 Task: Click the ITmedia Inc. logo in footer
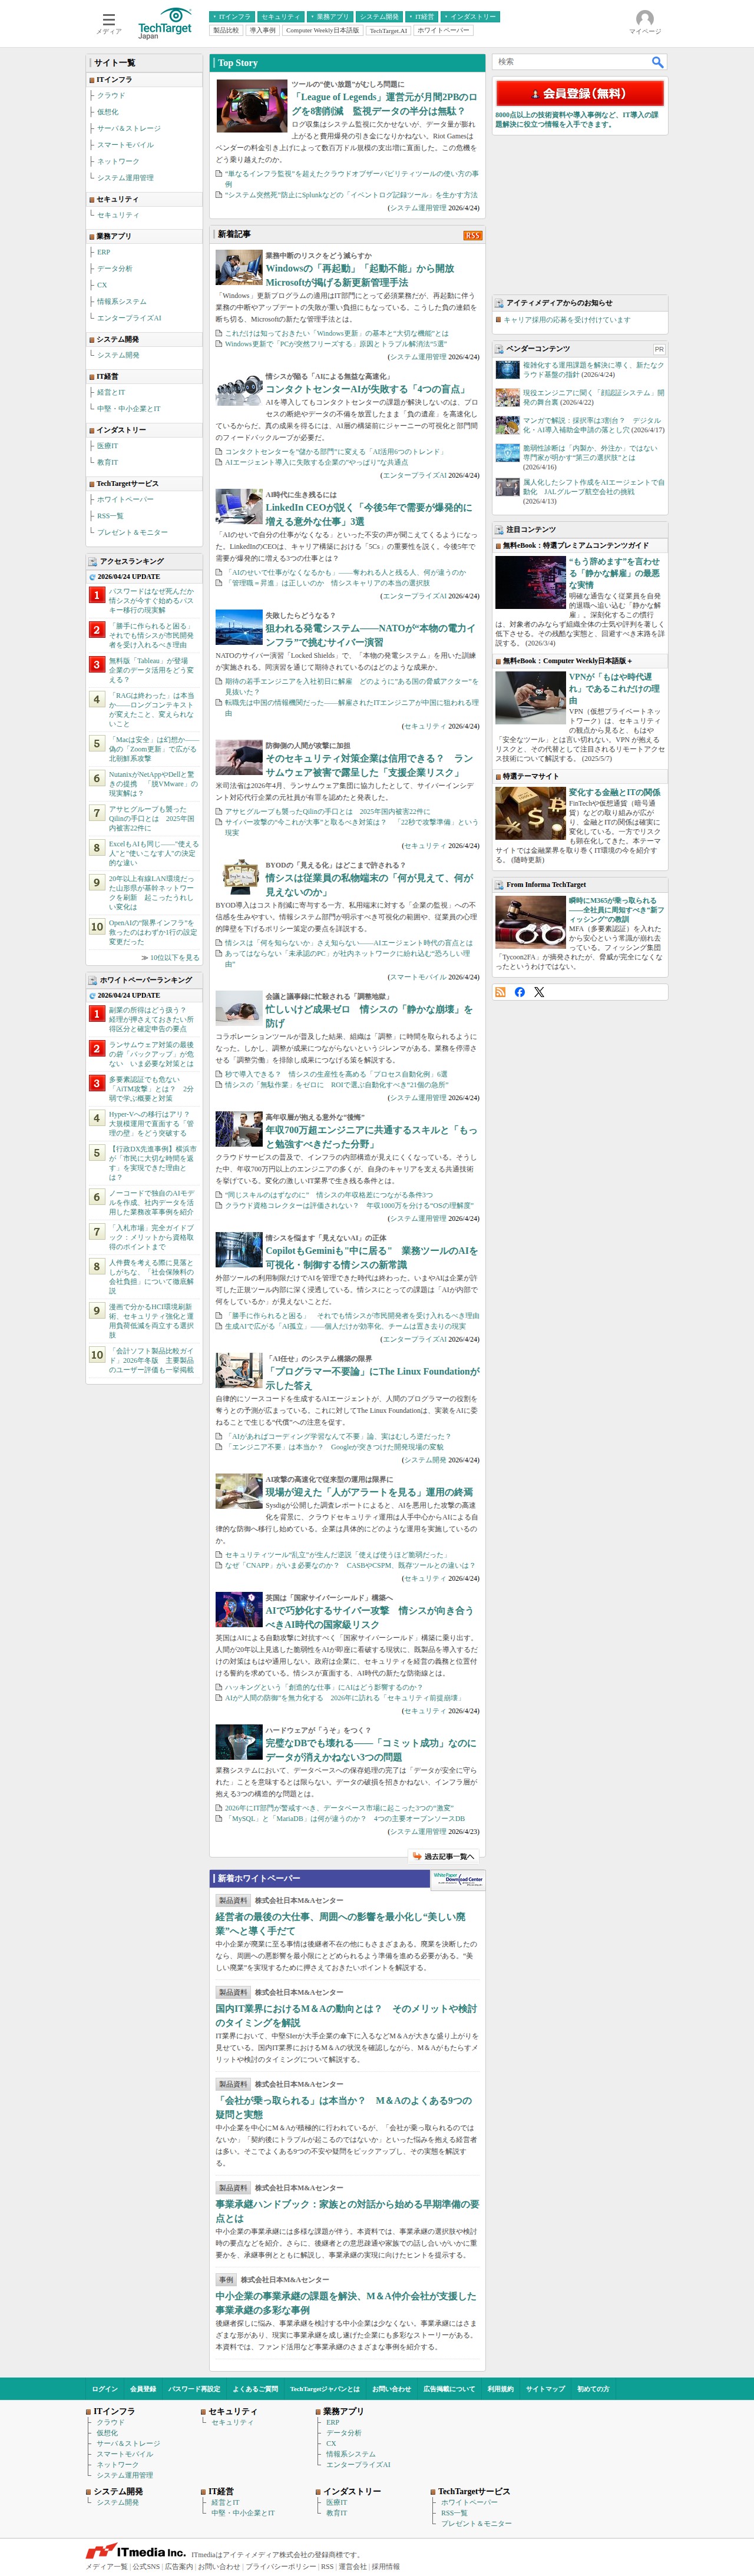pos(136,2551)
